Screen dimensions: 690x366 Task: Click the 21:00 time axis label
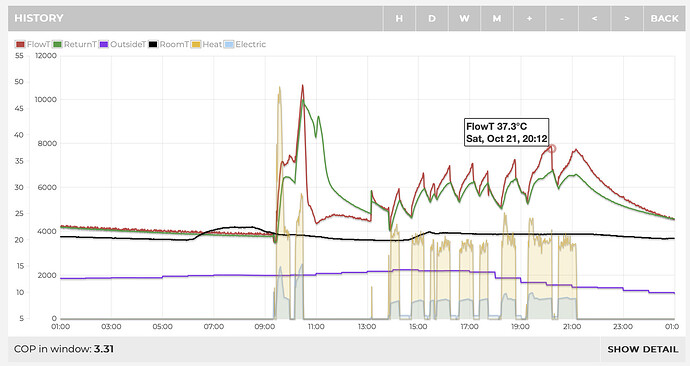572,326
